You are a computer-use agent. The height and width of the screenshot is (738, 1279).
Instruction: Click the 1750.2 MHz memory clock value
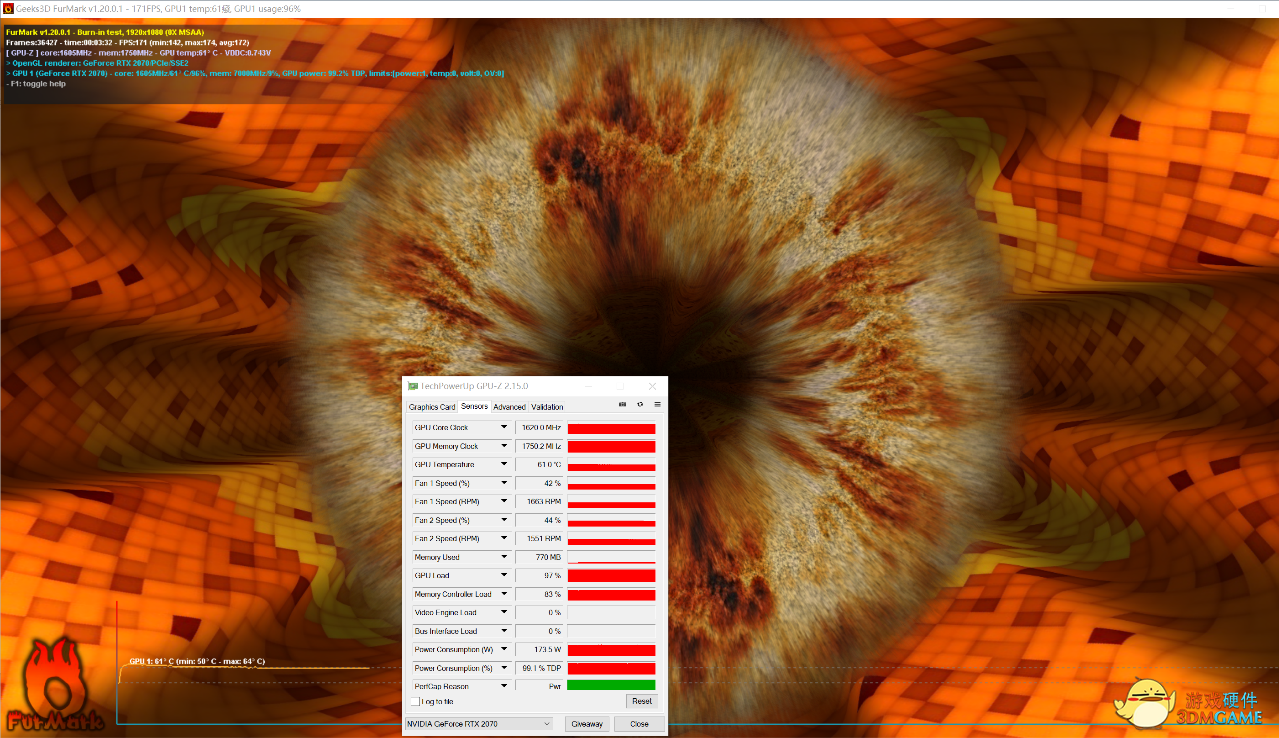point(540,446)
